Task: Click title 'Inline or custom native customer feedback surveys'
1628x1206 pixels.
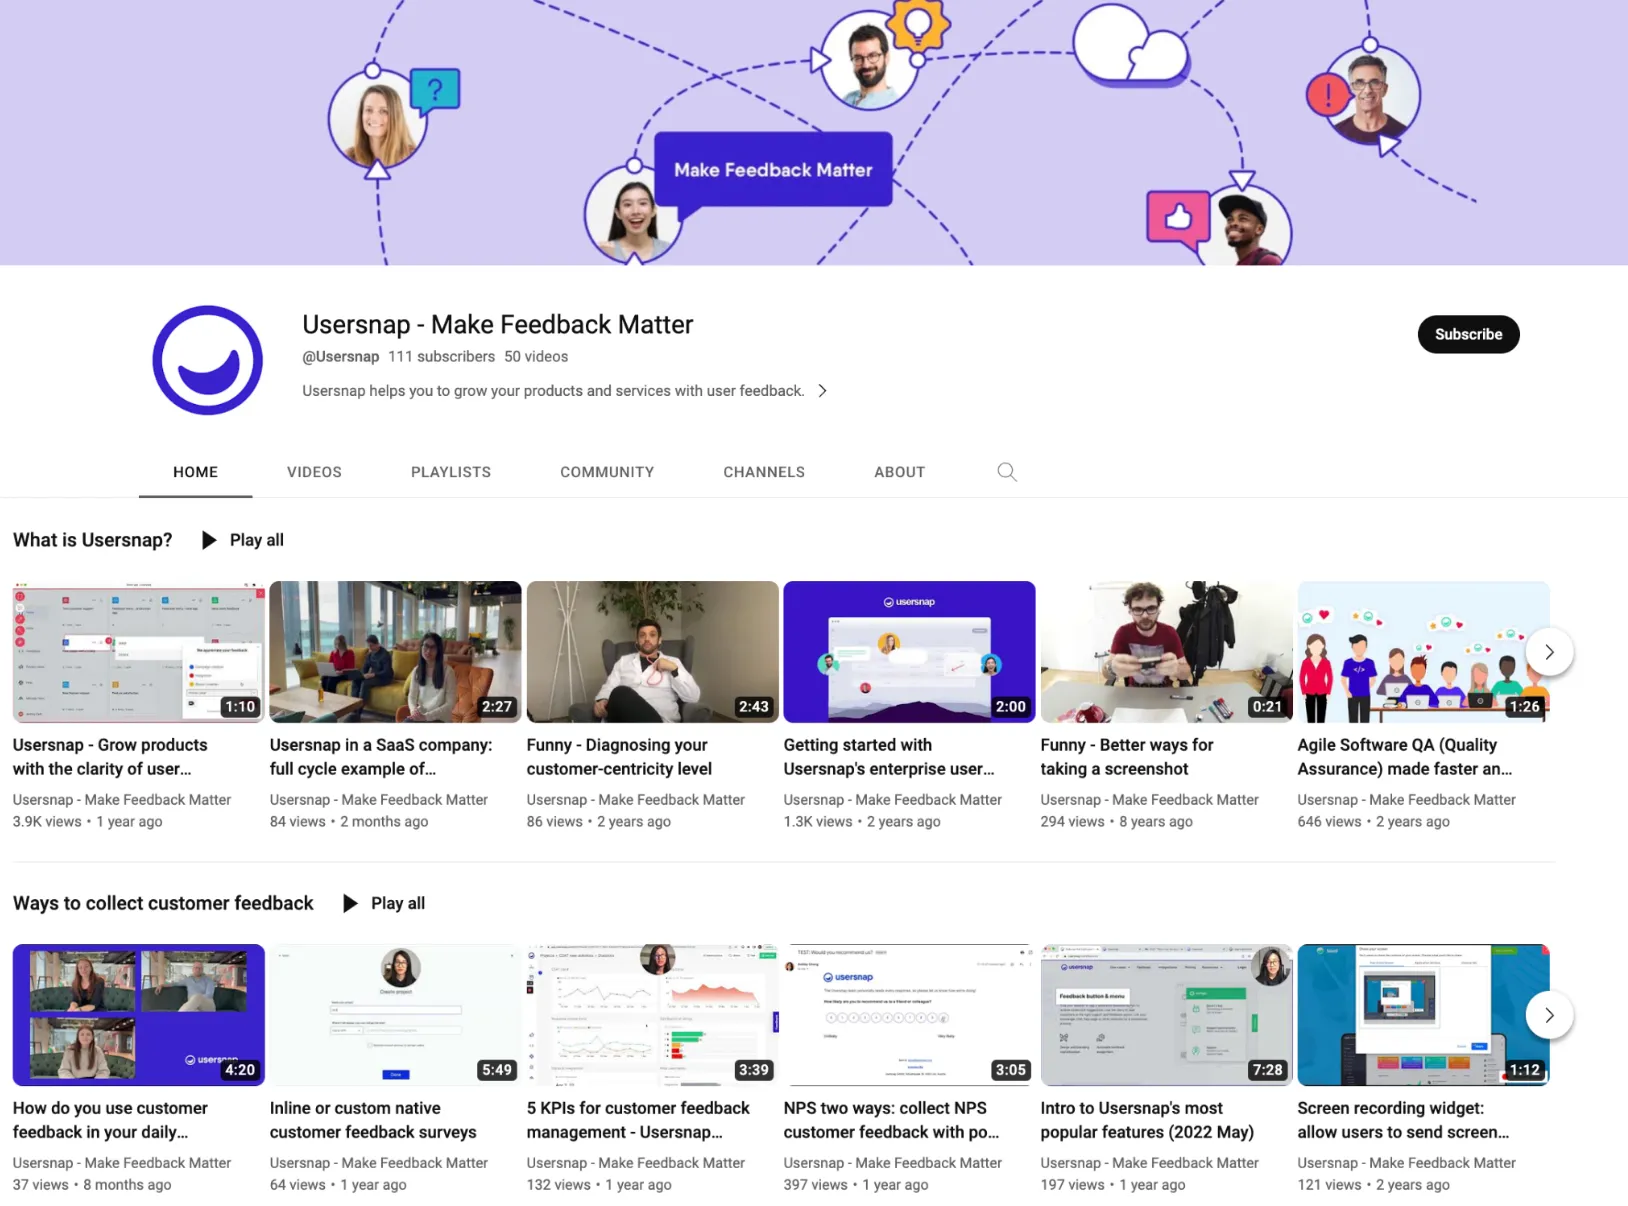Action: [373, 1120]
